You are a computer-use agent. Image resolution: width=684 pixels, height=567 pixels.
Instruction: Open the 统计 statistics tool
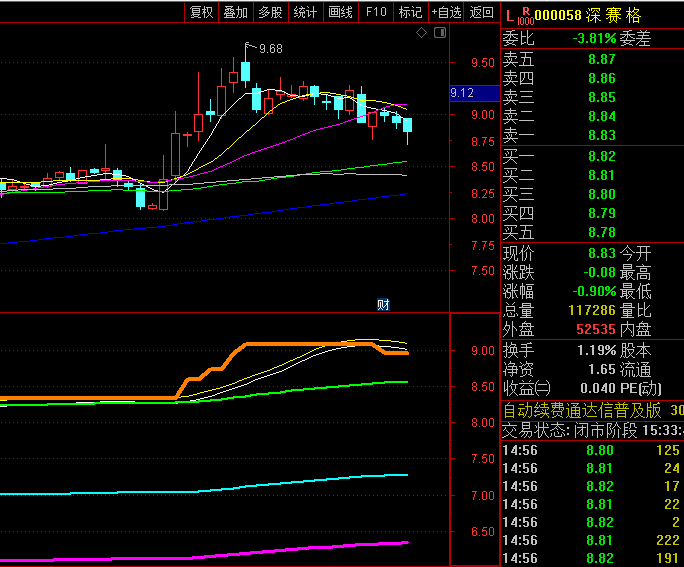coord(305,12)
